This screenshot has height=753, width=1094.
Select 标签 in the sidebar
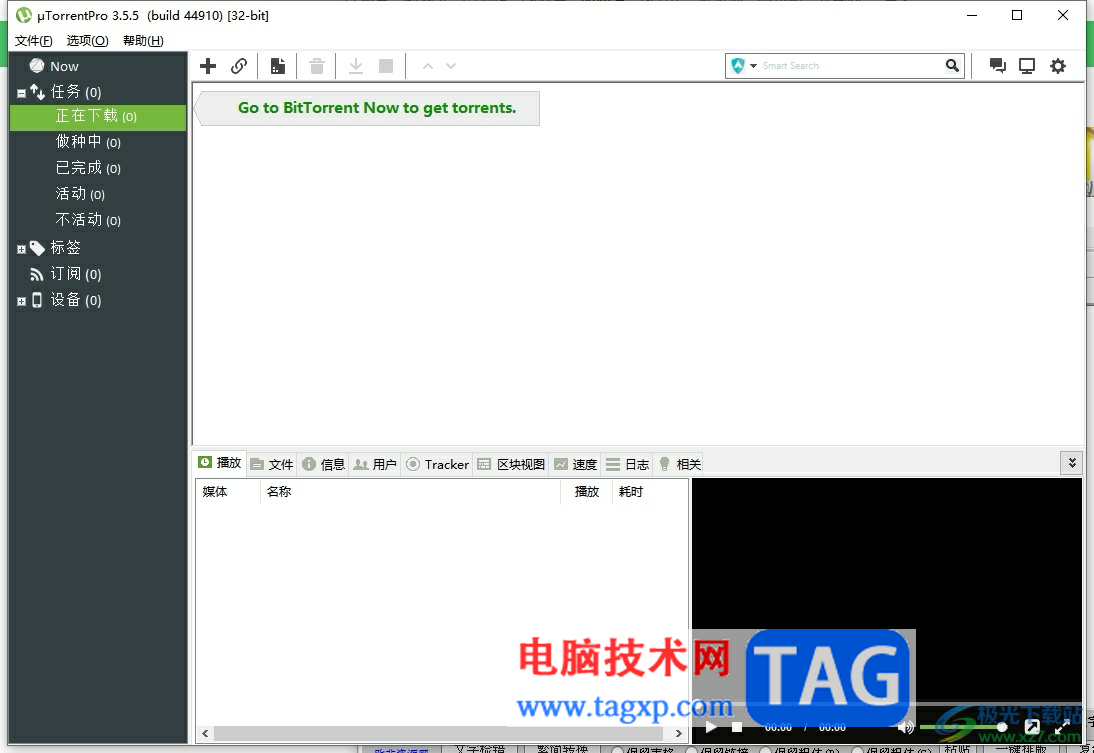click(x=66, y=248)
